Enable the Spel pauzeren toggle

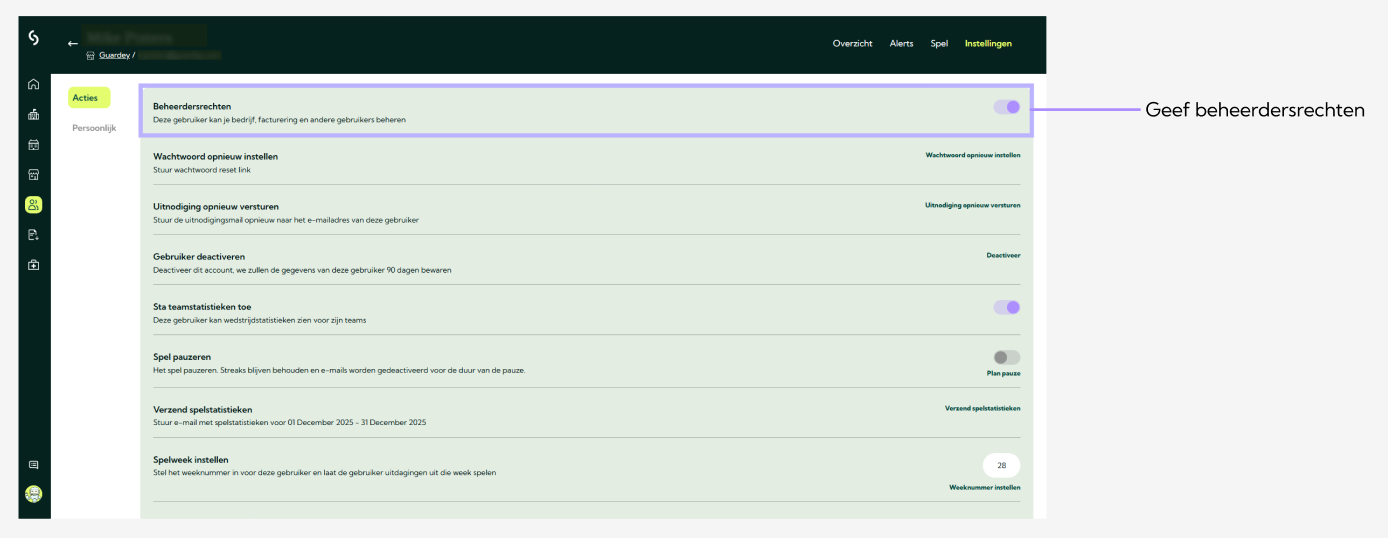(x=1006, y=357)
